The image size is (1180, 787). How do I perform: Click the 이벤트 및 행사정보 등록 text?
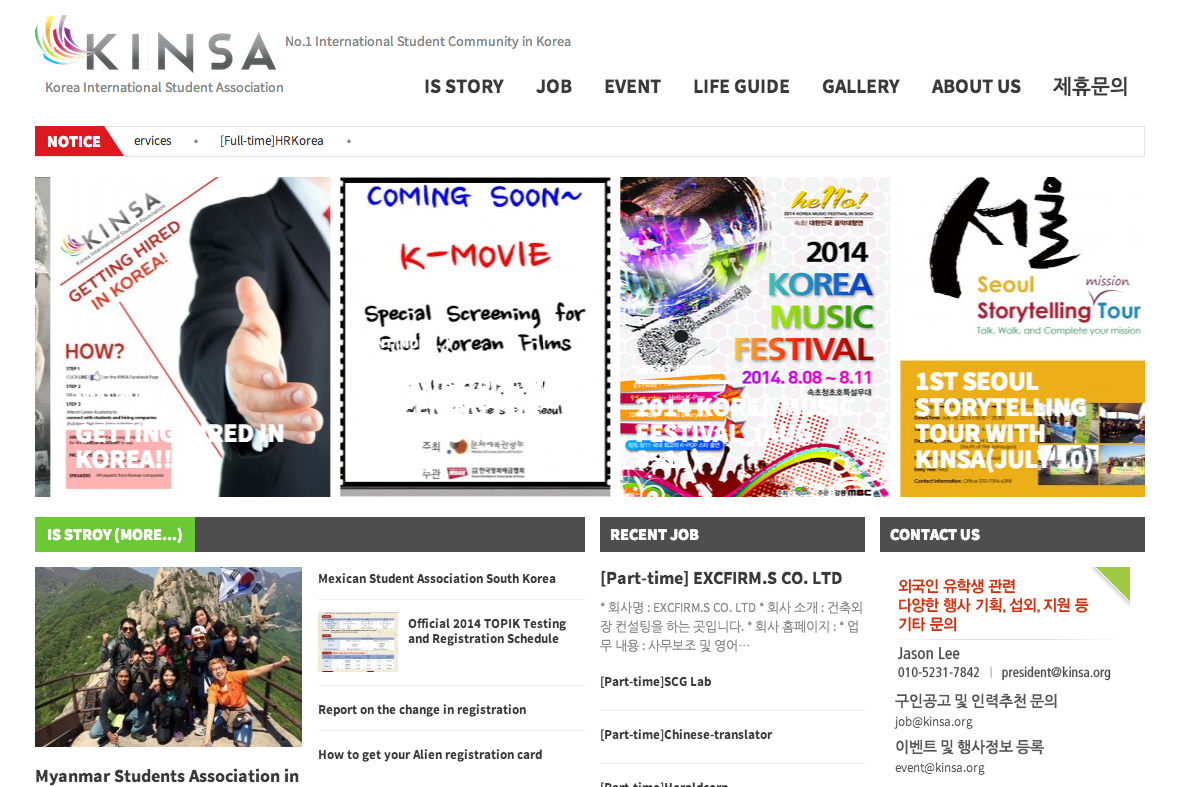(x=969, y=747)
